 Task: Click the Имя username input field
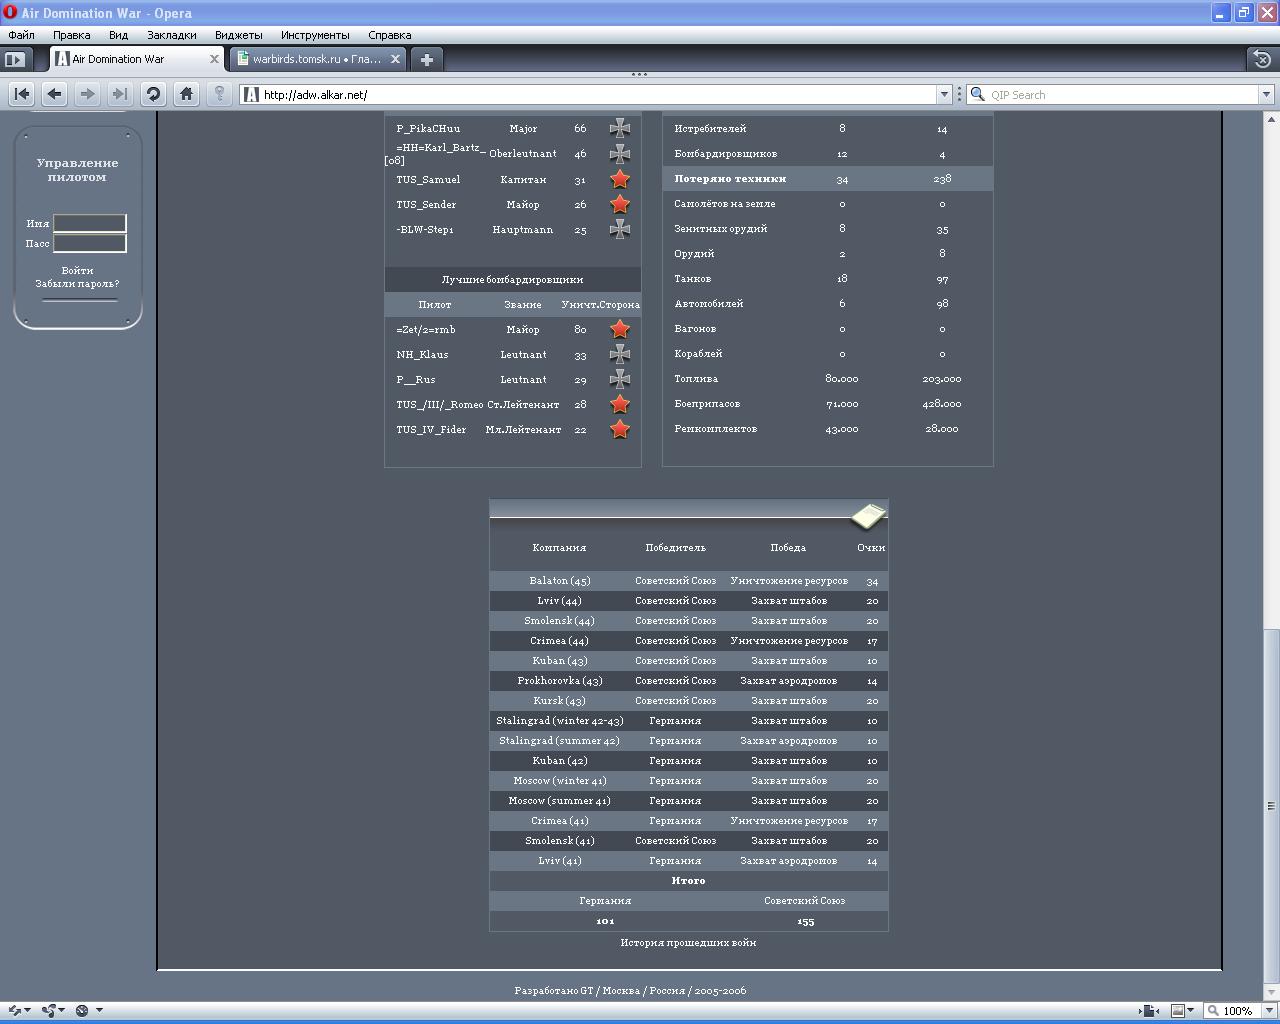89,223
